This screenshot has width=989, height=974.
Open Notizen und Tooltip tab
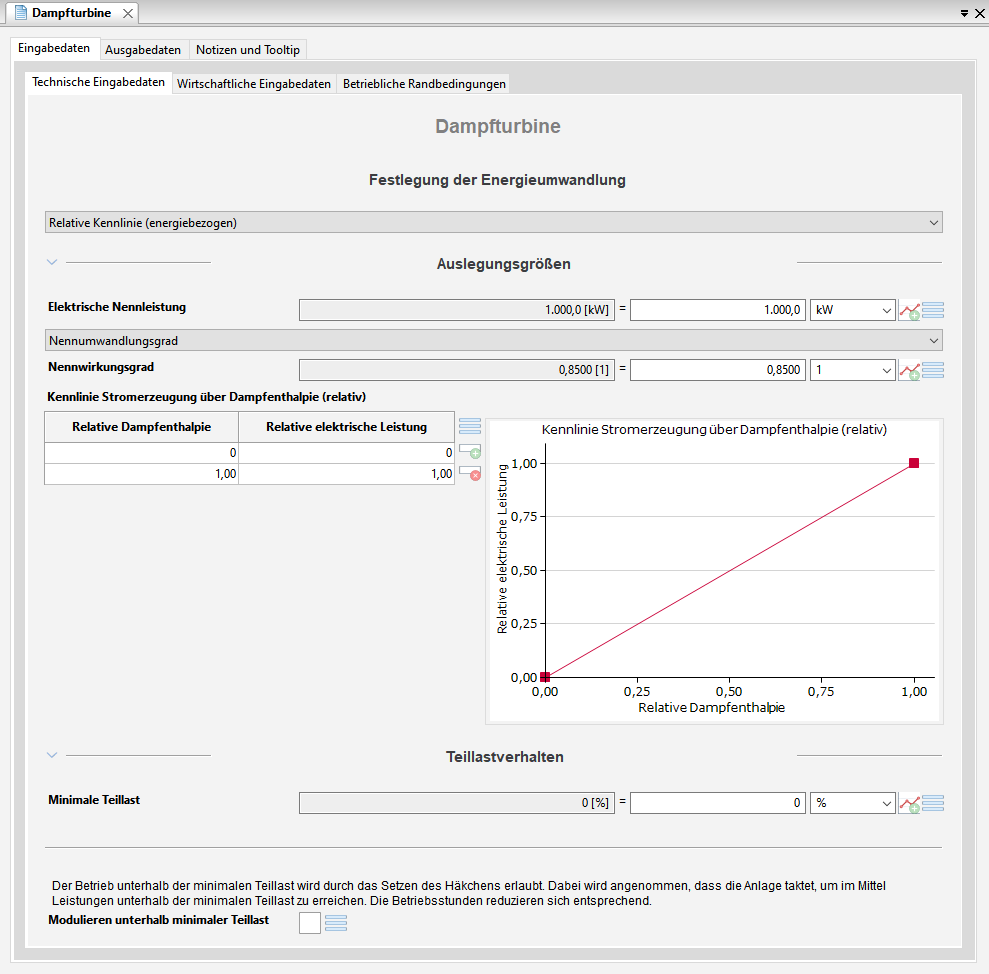(248, 50)
